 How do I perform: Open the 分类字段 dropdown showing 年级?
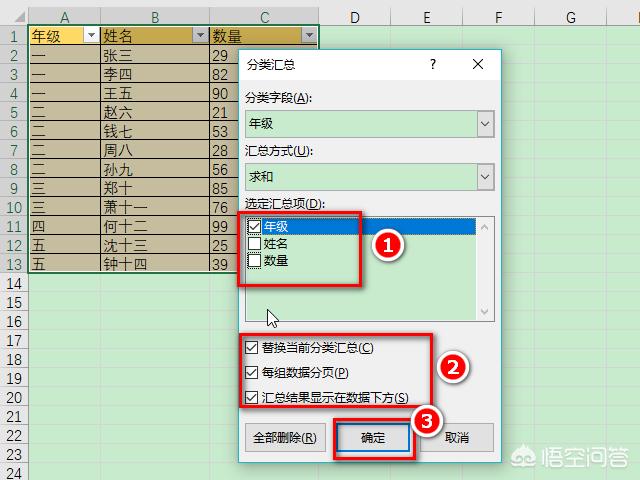click(x=485, y=124)
